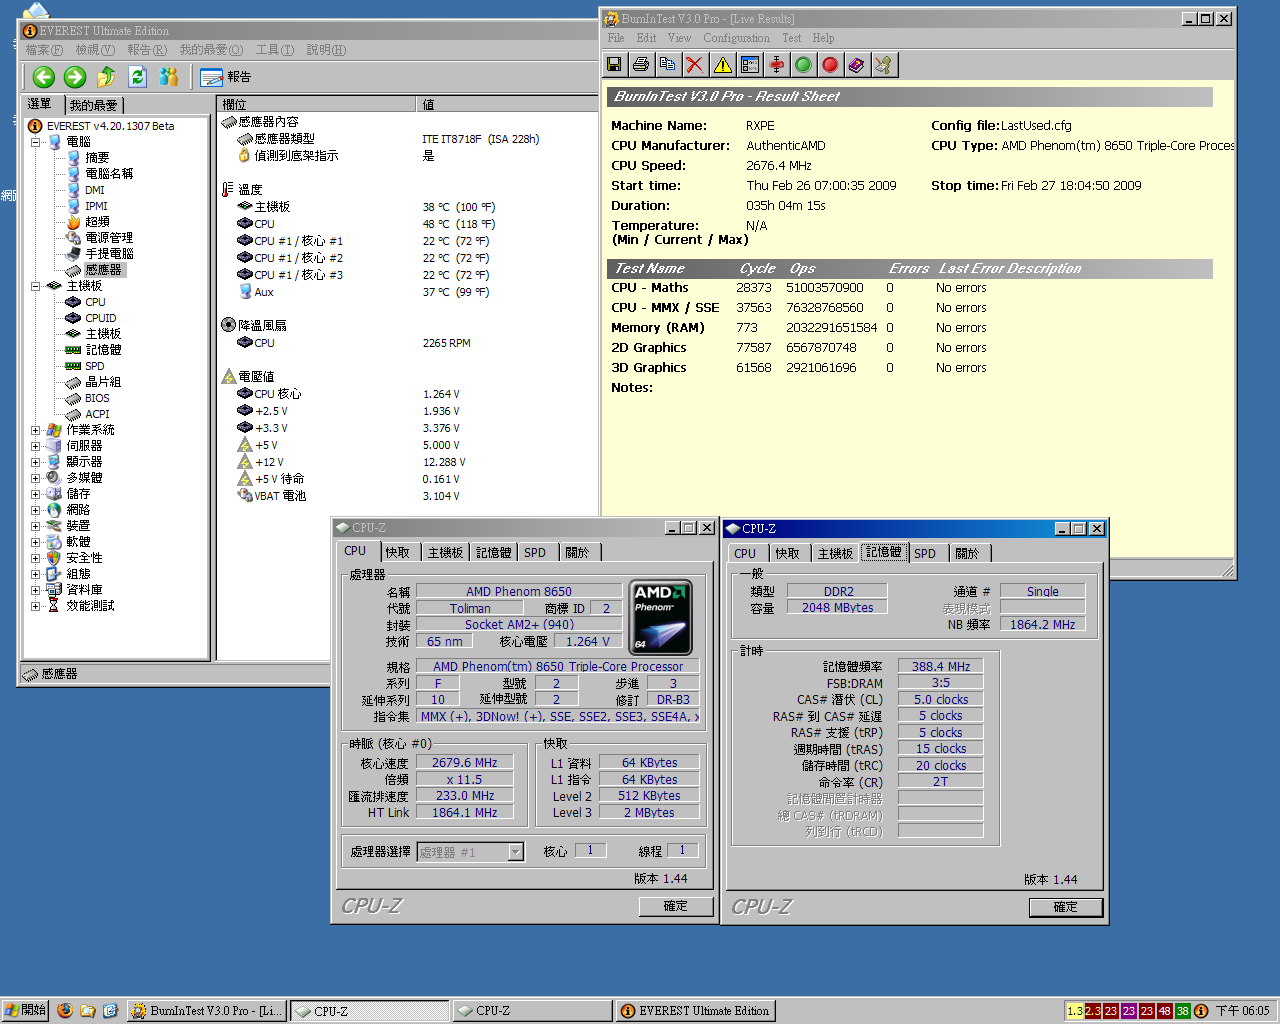Click the Refresh page icon in EVEREST
Screen dimensions: 1280x1024
(138, 77)
